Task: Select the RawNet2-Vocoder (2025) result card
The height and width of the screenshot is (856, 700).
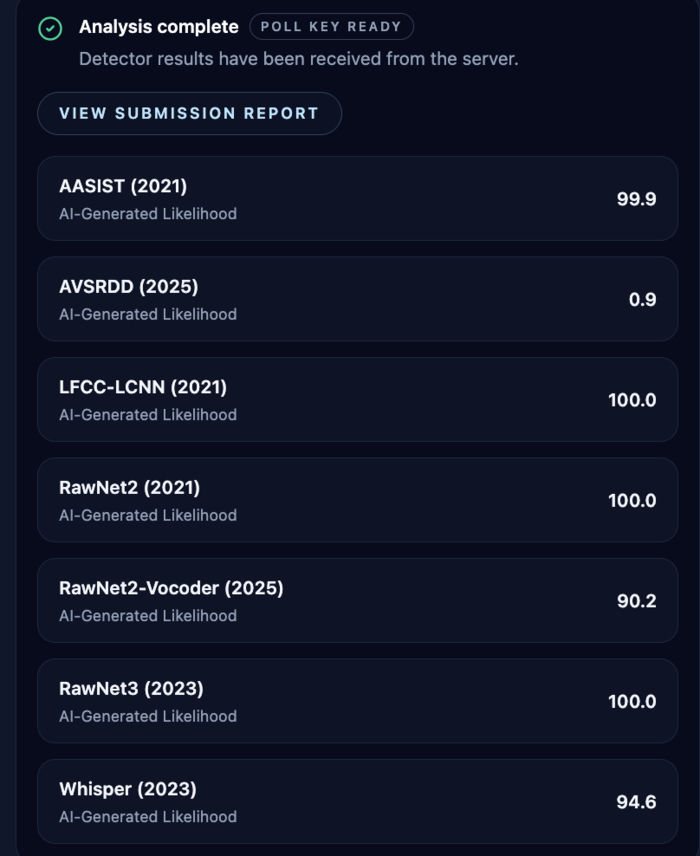Action: (358, 599)
